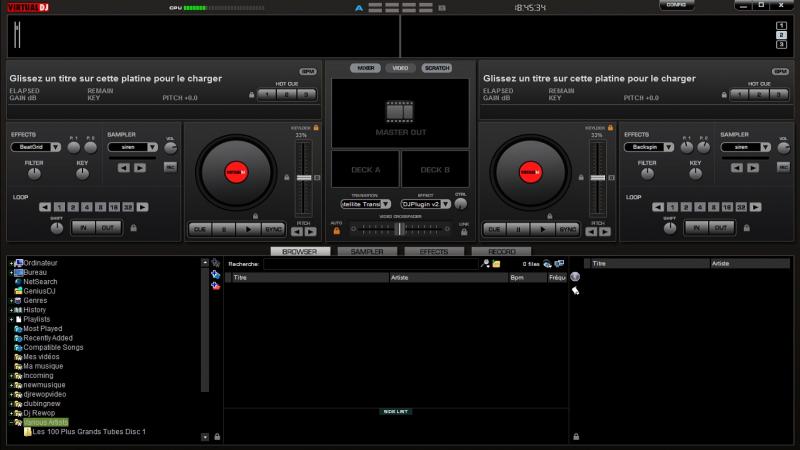800x450 pixels.
Task: Double right deck loop length arrow
Action: point(756,207)
